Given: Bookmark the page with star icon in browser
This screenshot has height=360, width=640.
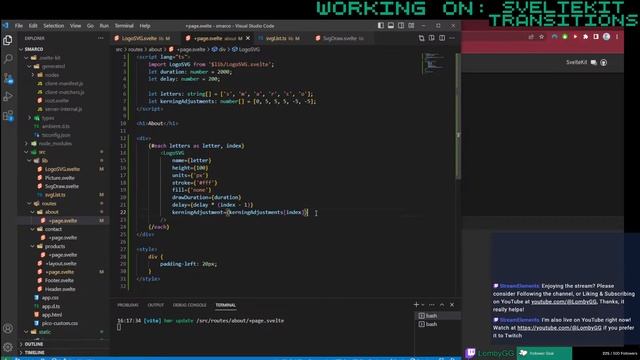Looking at the screenshot, I should (541, 37).
